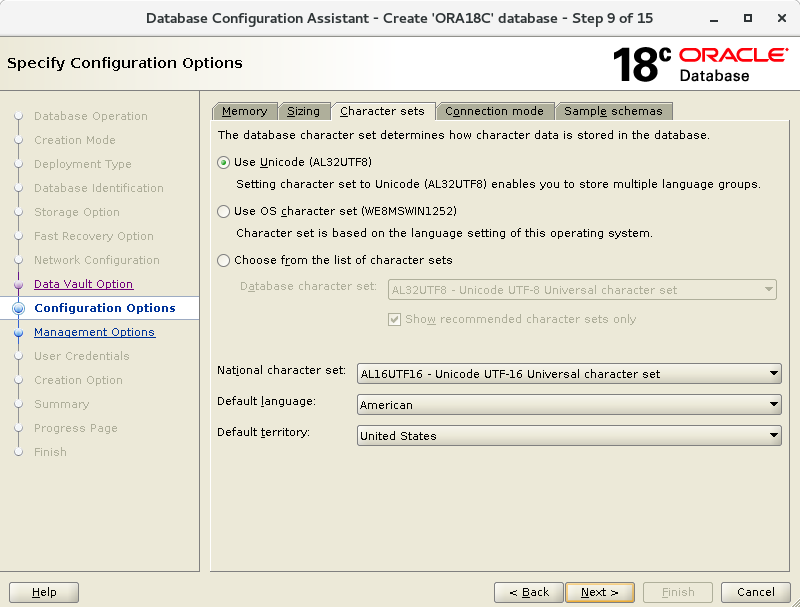The width and height of the screenshot is (800, 607).
Task: Click the User Credentials step label
Action: (82, 356)
